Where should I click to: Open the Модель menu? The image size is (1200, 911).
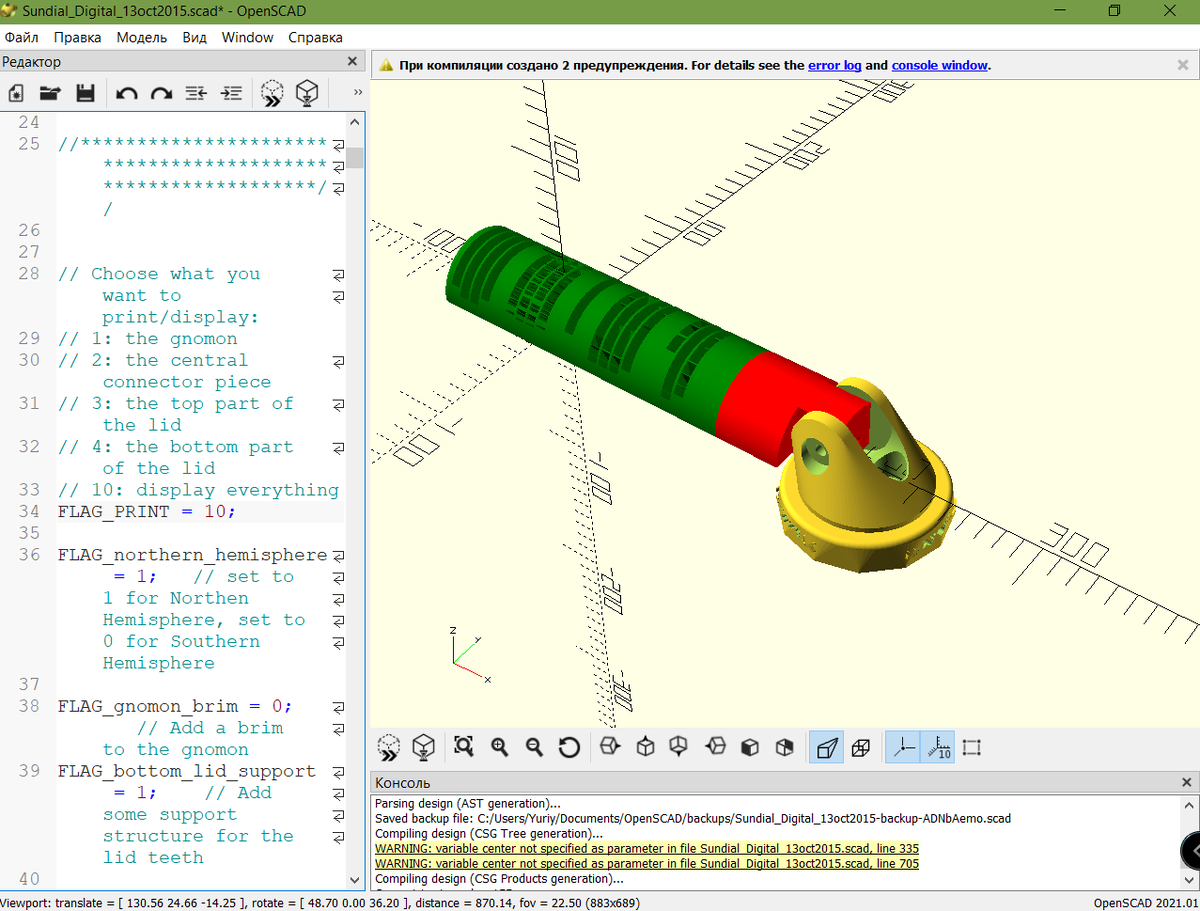pyautogui.click(x=141, y=37)
